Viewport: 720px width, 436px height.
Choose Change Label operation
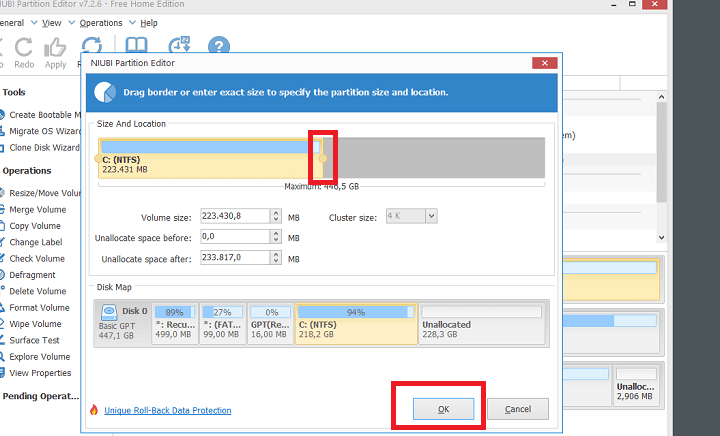pos(36,242)
